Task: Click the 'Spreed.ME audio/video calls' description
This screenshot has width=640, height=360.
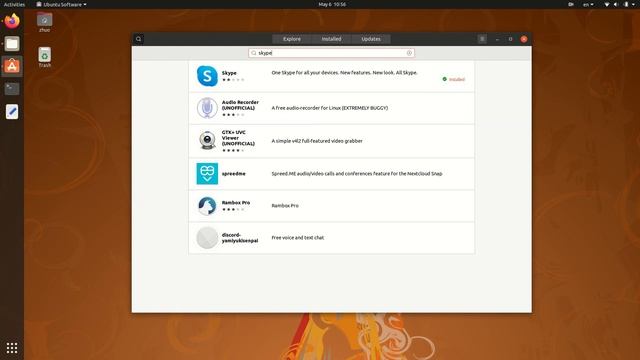Action: 357,173
